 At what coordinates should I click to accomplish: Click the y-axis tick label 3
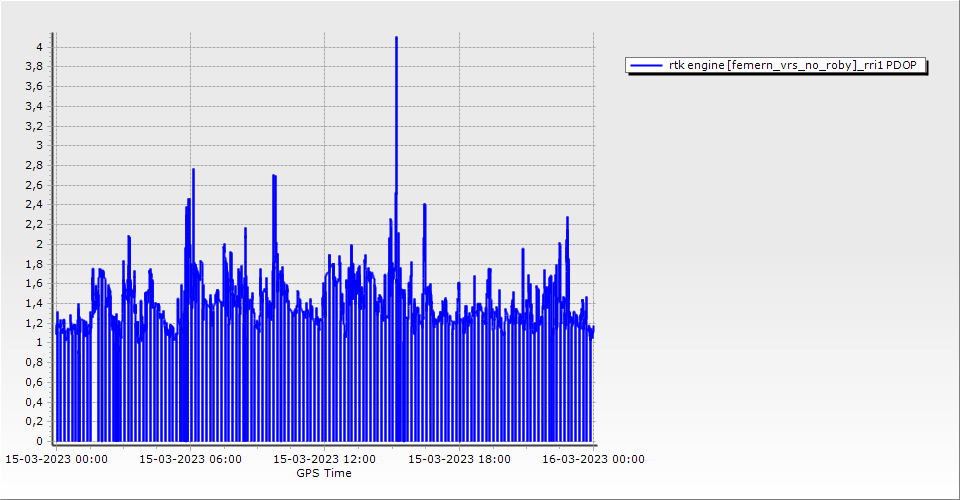(x=39, y=145)
